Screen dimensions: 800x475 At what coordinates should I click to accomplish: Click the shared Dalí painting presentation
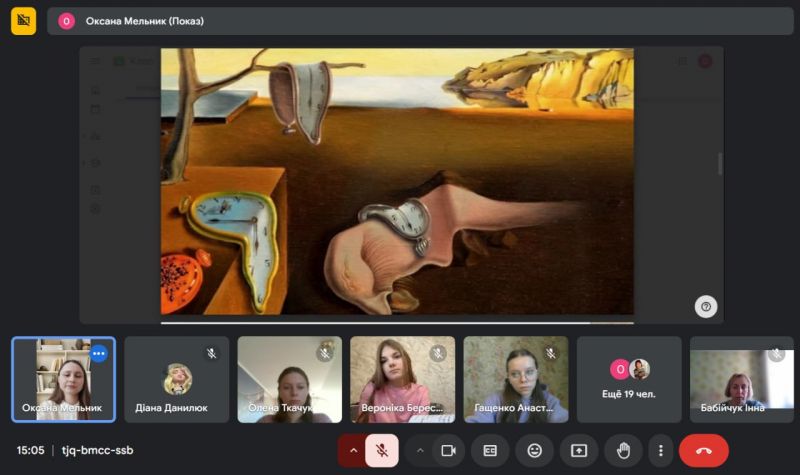[x=397, y=181]
